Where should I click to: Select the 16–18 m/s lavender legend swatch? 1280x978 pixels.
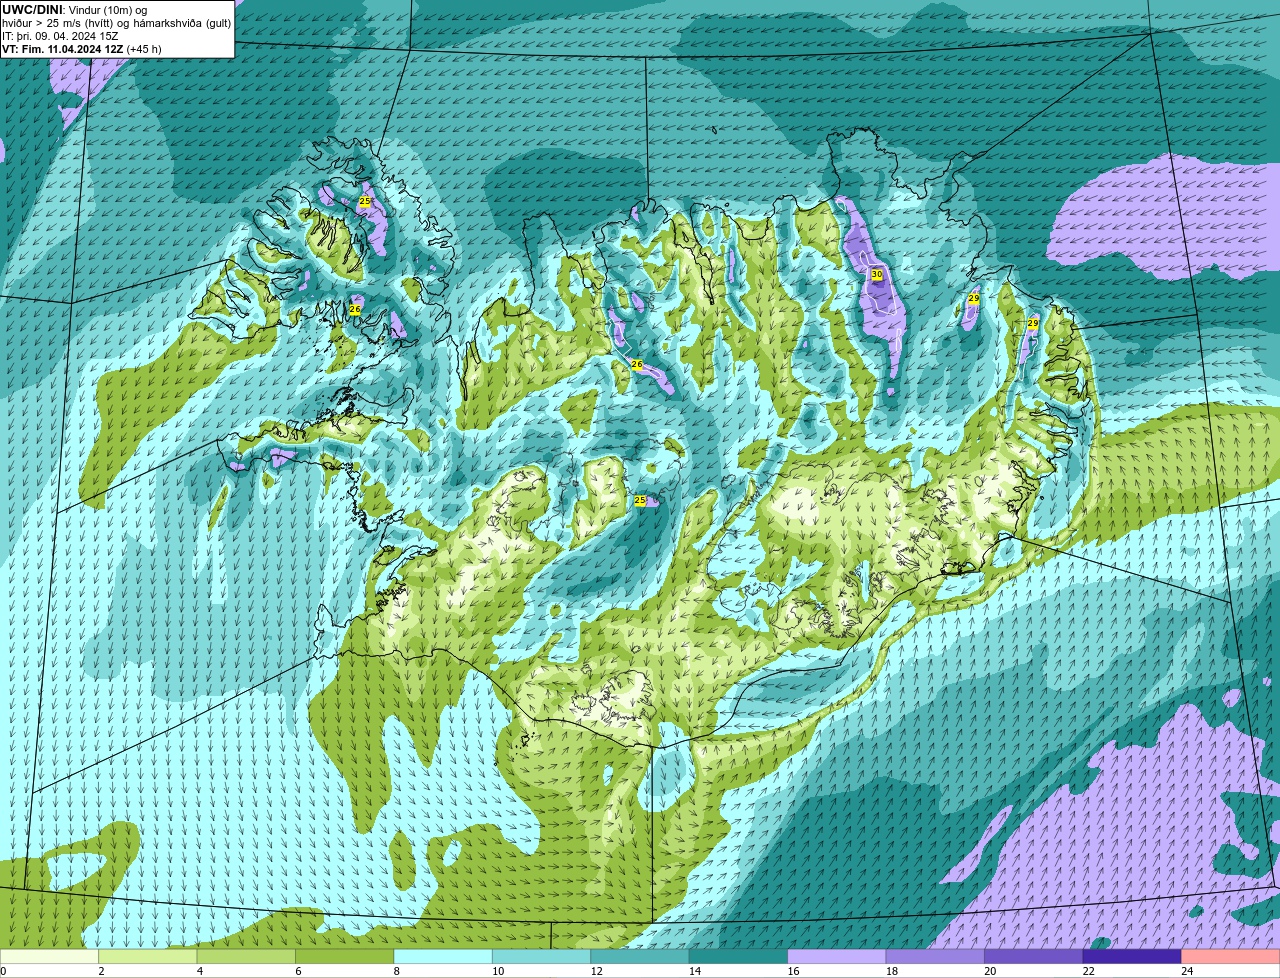[x=837, y=956]
